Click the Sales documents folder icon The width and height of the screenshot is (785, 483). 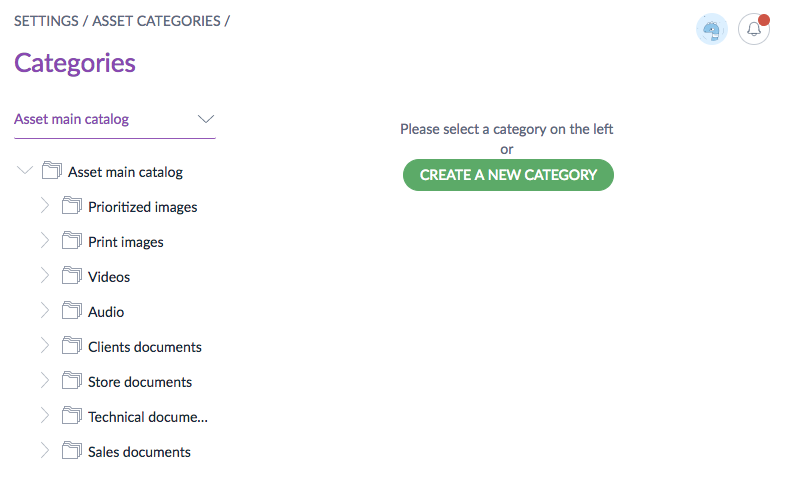click(71, 452)
